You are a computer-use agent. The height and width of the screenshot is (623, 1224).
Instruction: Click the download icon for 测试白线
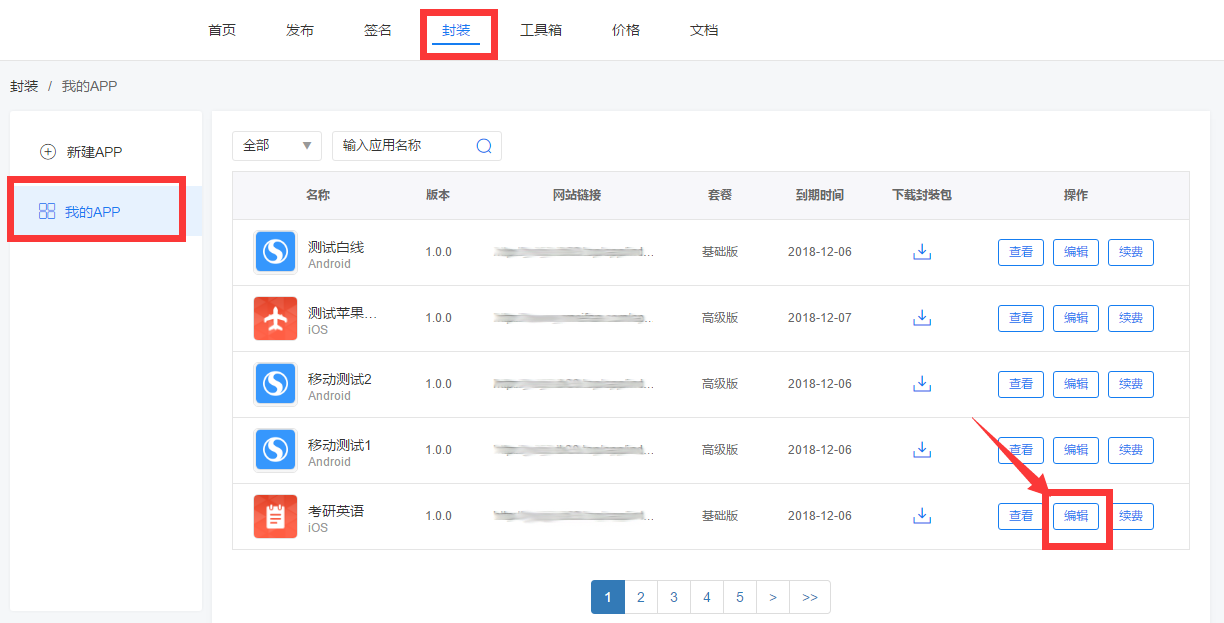(922, 252)
